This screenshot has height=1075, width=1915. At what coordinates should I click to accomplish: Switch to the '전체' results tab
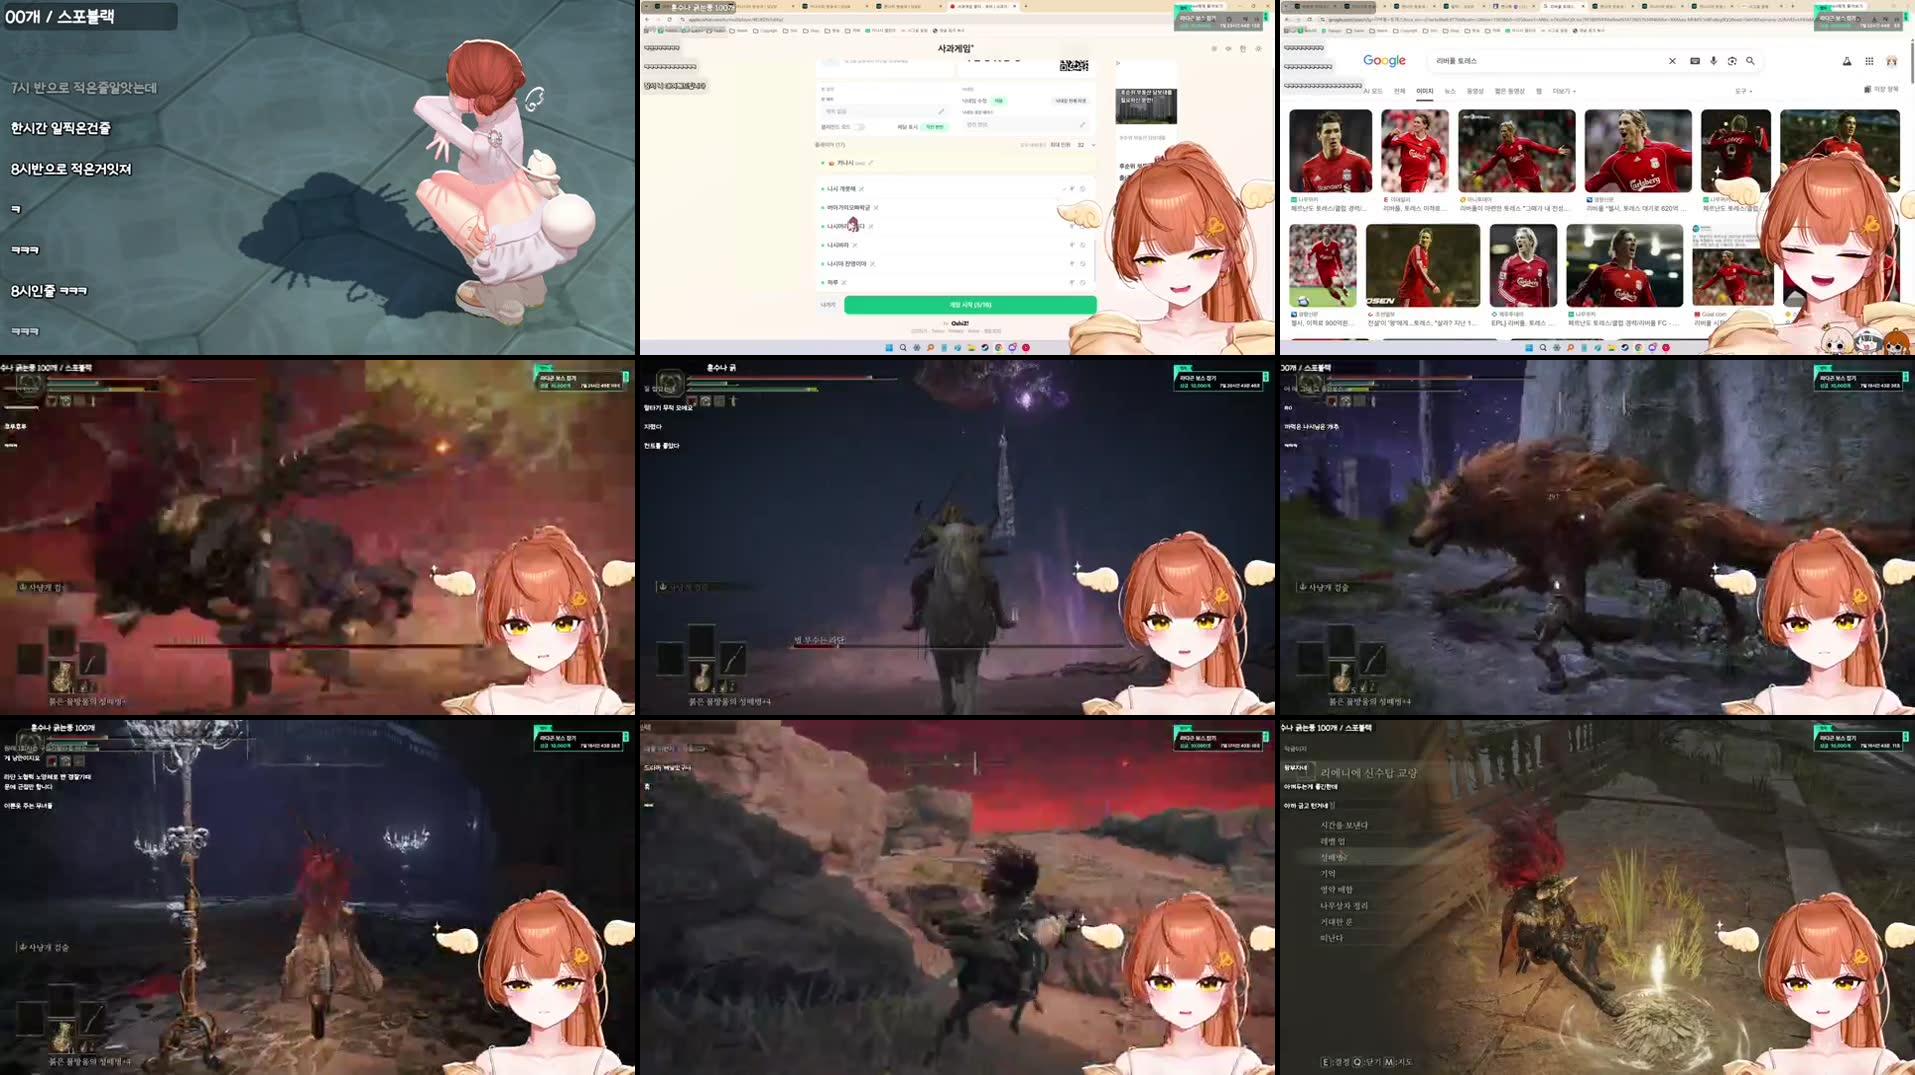click(x=1400, y=91)
